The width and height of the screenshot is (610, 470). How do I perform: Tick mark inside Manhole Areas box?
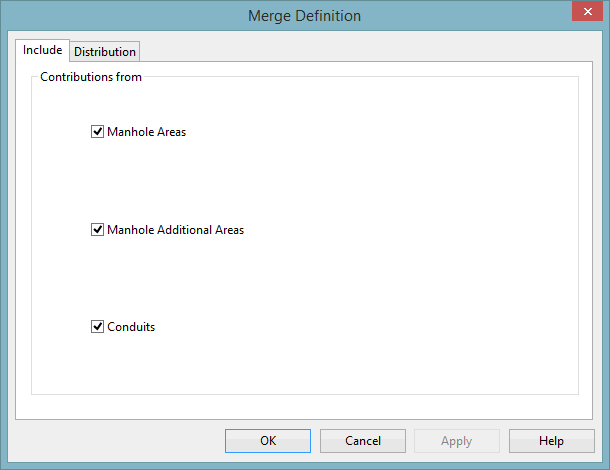98,132
